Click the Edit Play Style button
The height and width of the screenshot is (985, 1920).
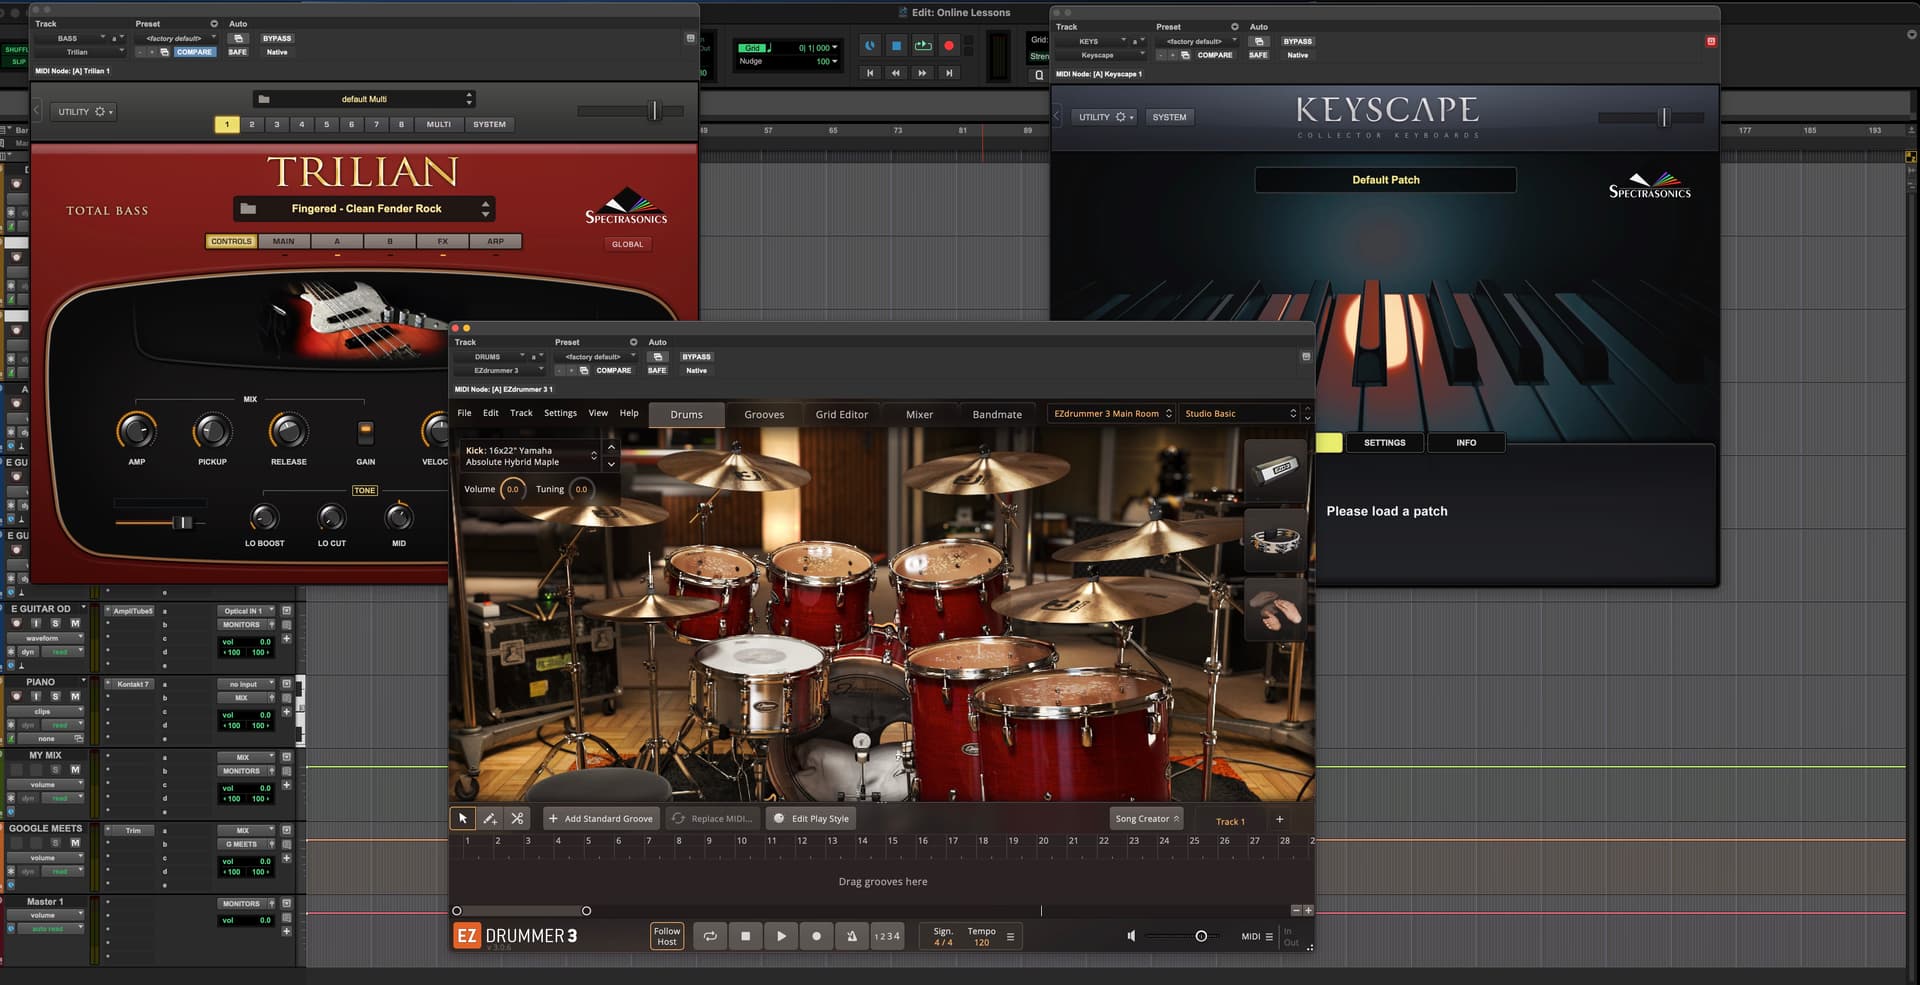(811, 818)
